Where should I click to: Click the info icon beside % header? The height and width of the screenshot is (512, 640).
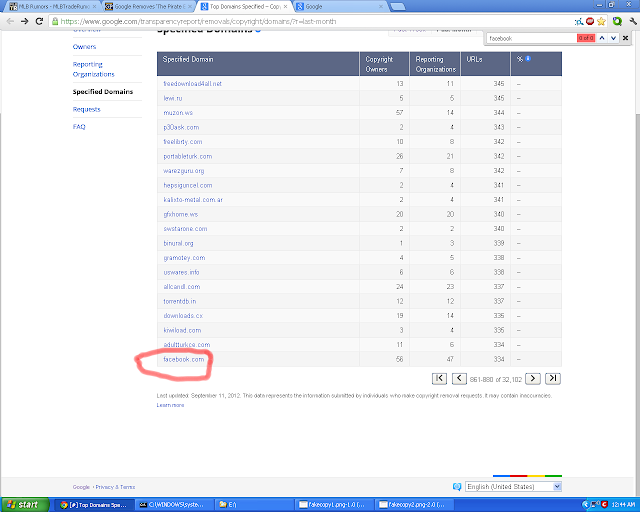point(528,58)
